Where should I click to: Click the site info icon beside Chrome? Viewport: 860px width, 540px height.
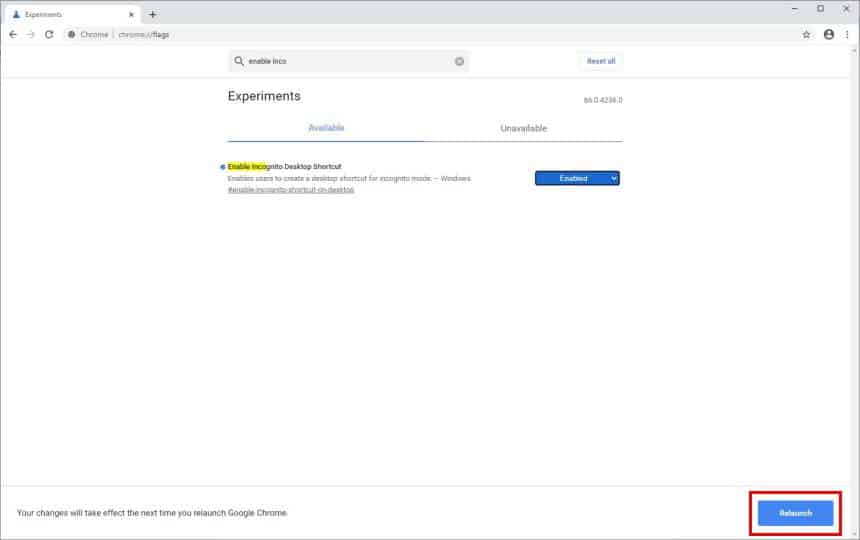[x=71, y=35]
